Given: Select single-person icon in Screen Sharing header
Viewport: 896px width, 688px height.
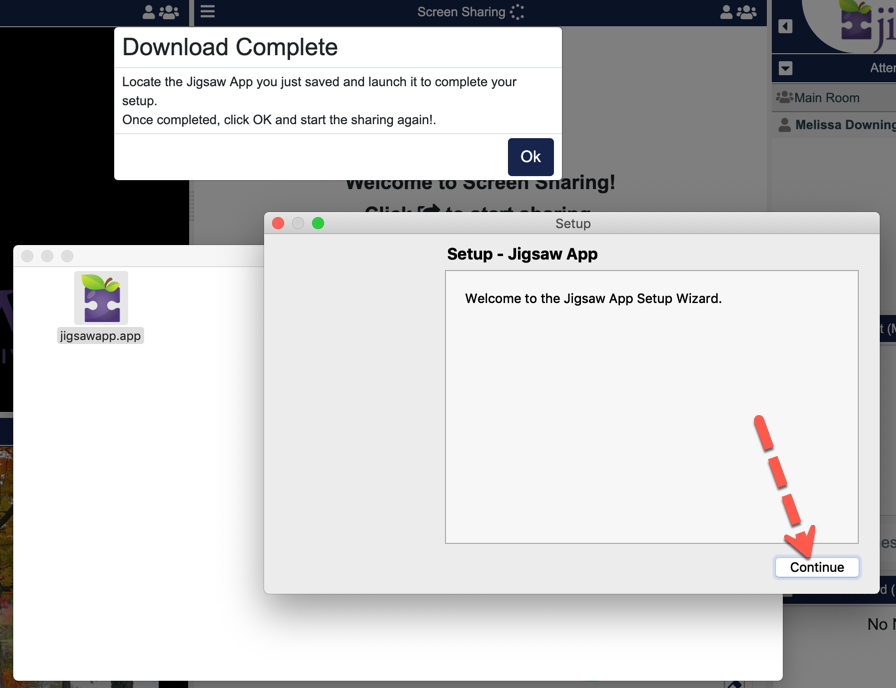Looking at the screenshot, I should pos(727,12).
